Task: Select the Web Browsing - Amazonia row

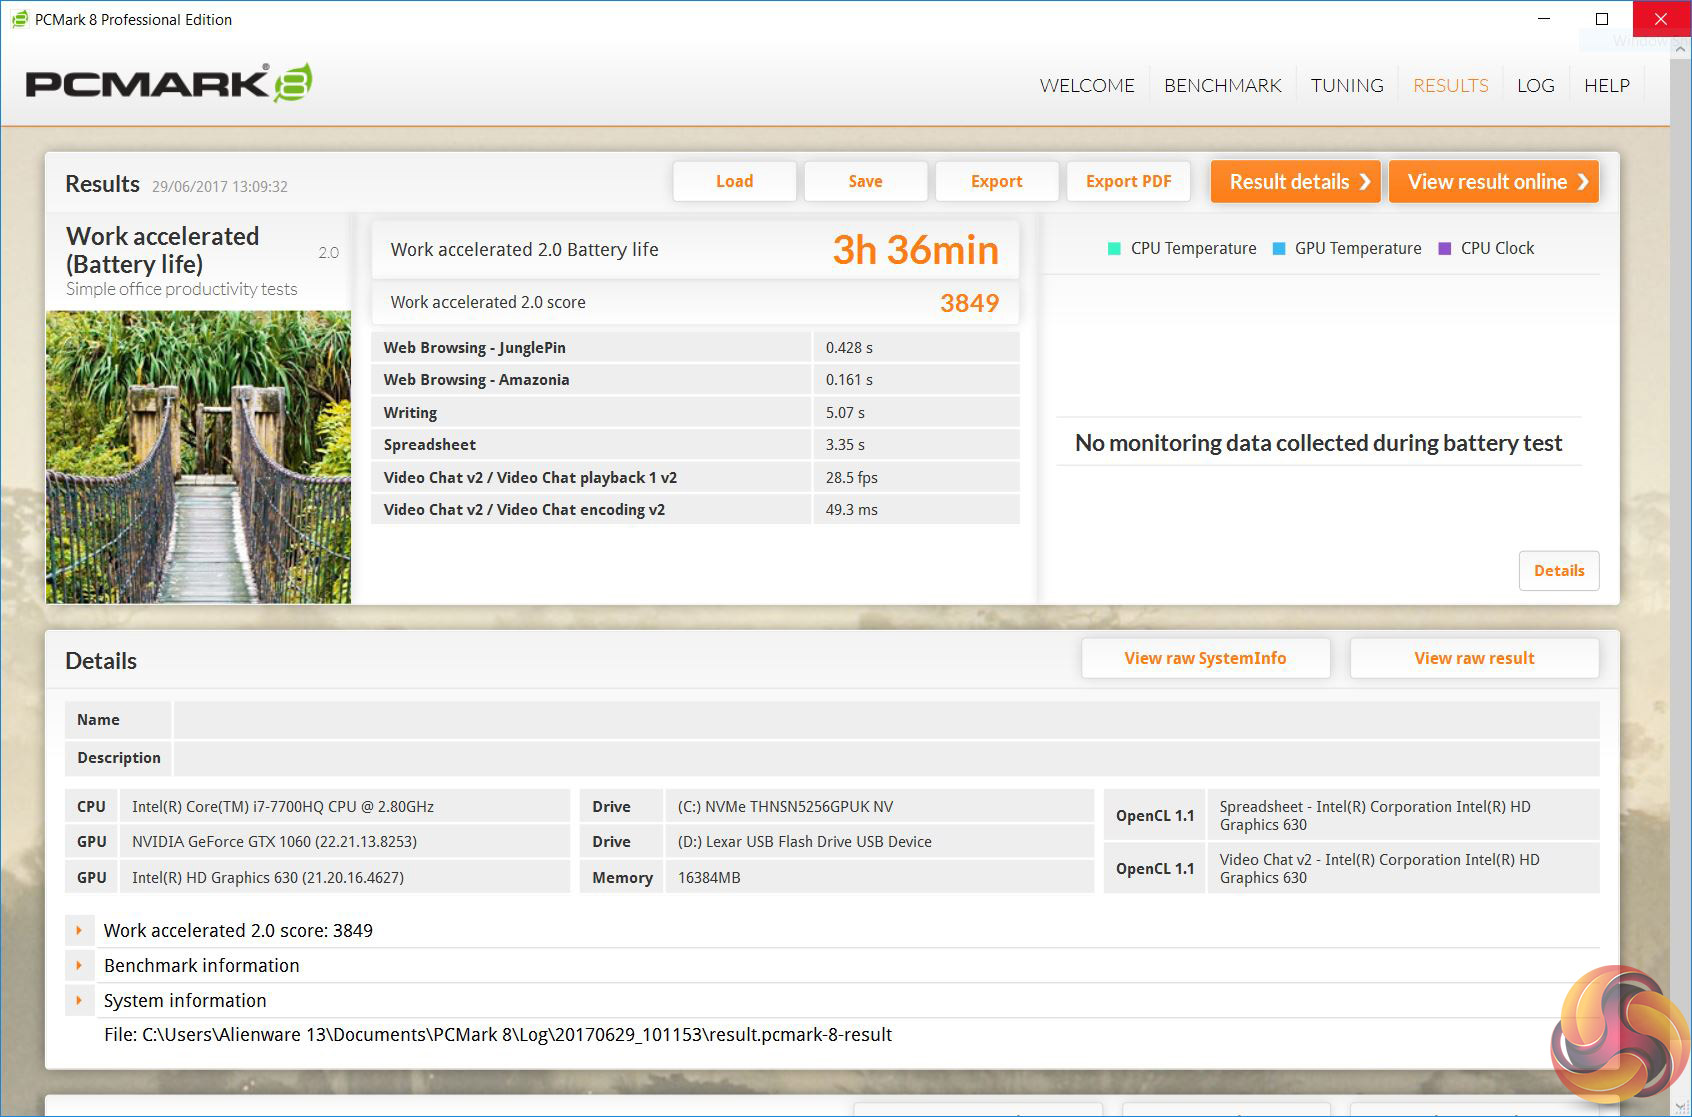Action: pos(695,379)
